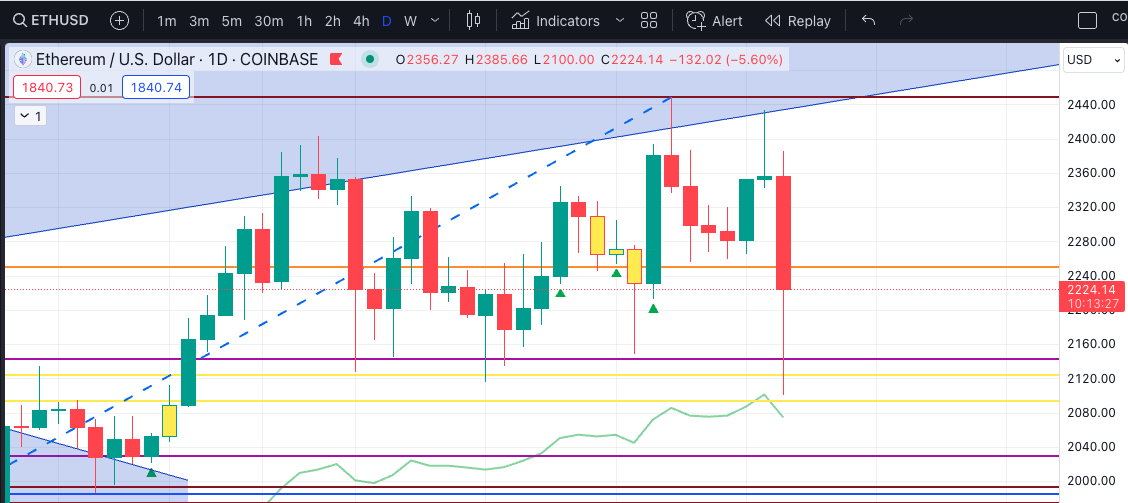Select the 1m timeframe
Screen dimensions: 1128x503
166,21
